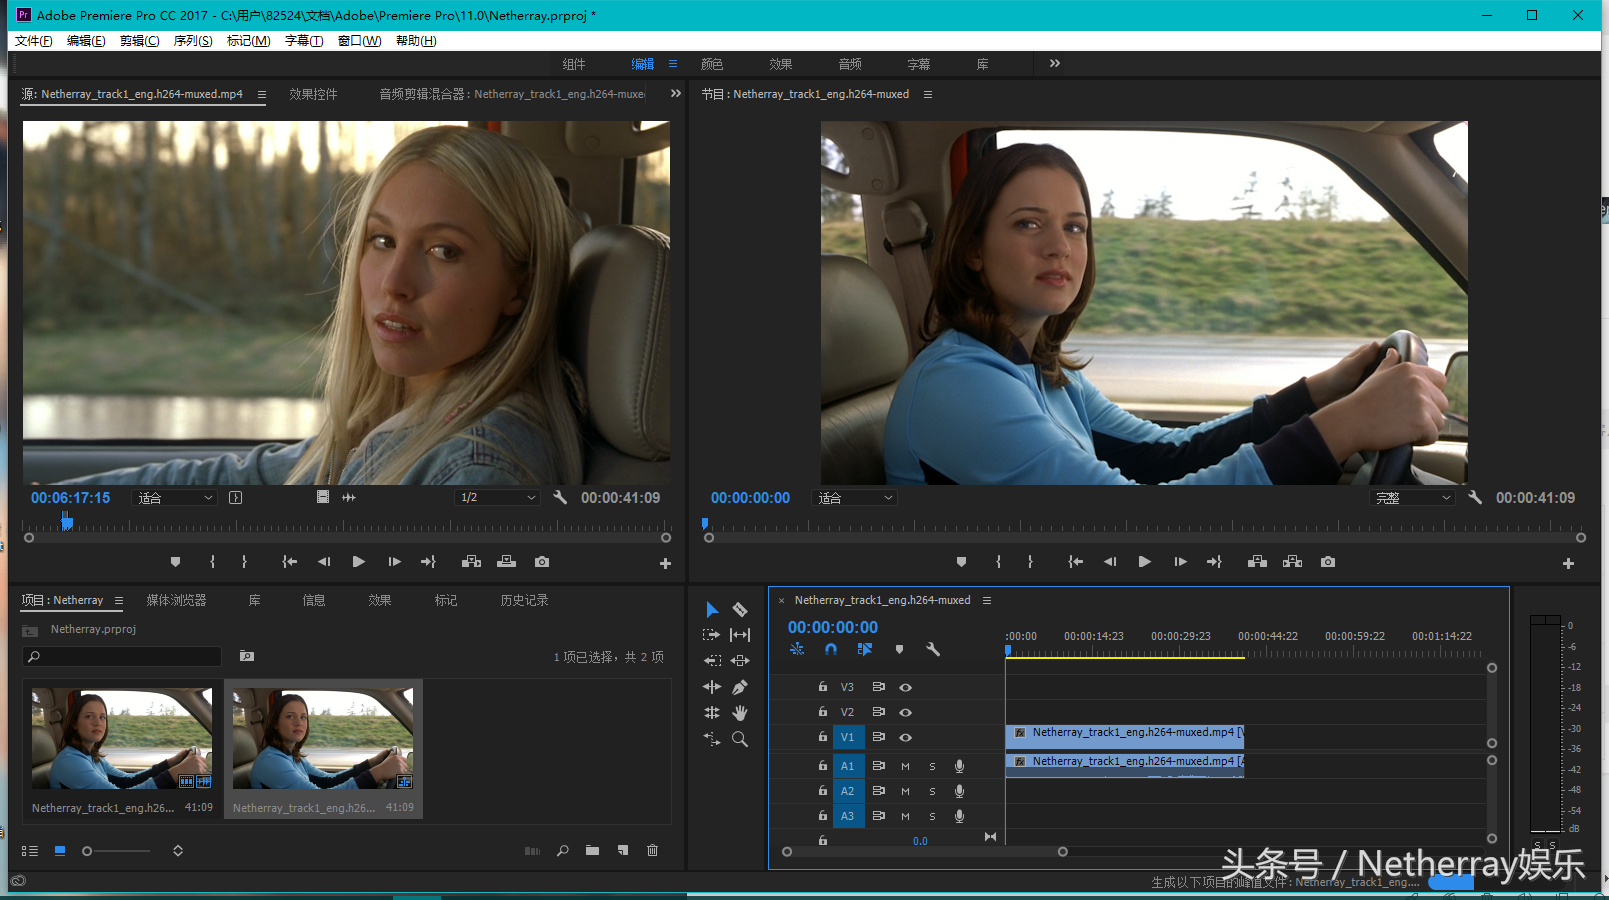Screen dimensions: 1609x900
Task: Hide the V1 track output eye
Action: [x=905, y=737]
